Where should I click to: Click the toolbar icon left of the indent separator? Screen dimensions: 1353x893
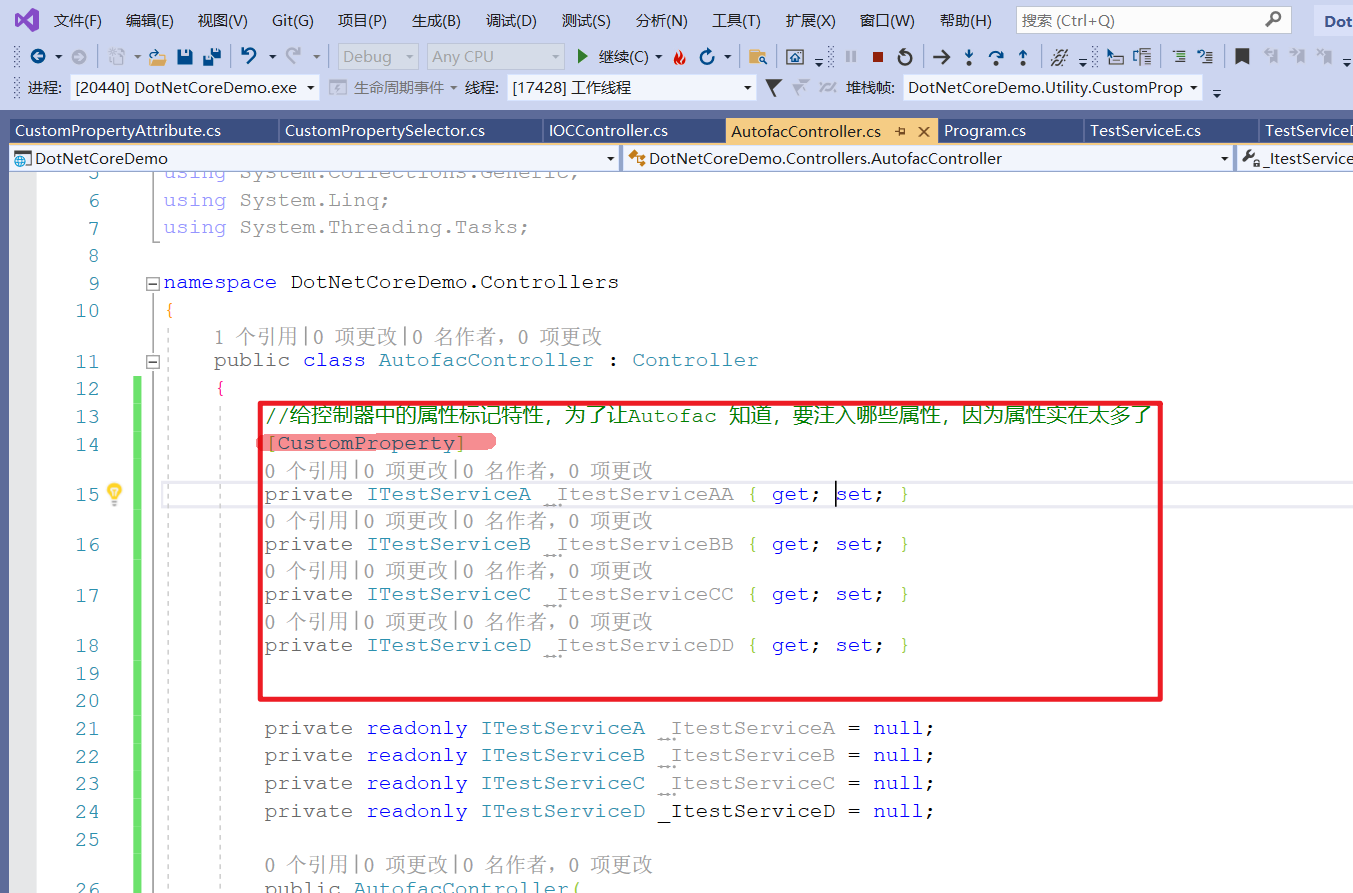(x=1142, y=57)
